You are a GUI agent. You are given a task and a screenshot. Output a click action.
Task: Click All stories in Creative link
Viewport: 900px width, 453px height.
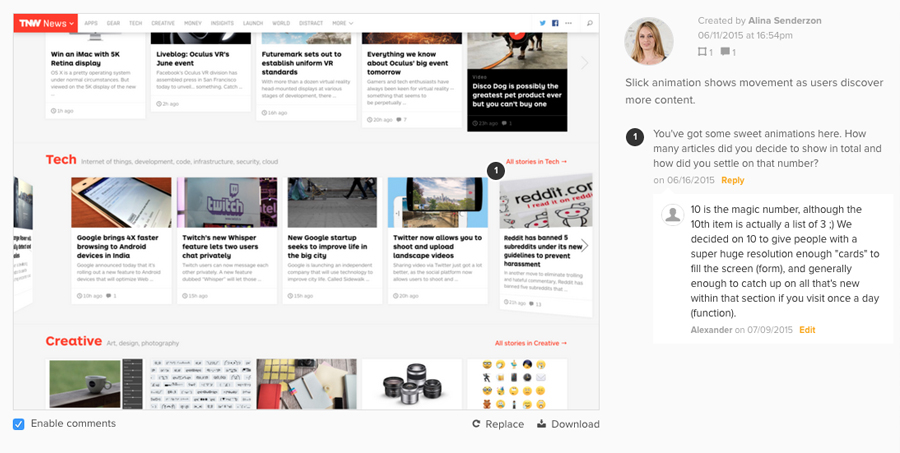tap(531, 343)
